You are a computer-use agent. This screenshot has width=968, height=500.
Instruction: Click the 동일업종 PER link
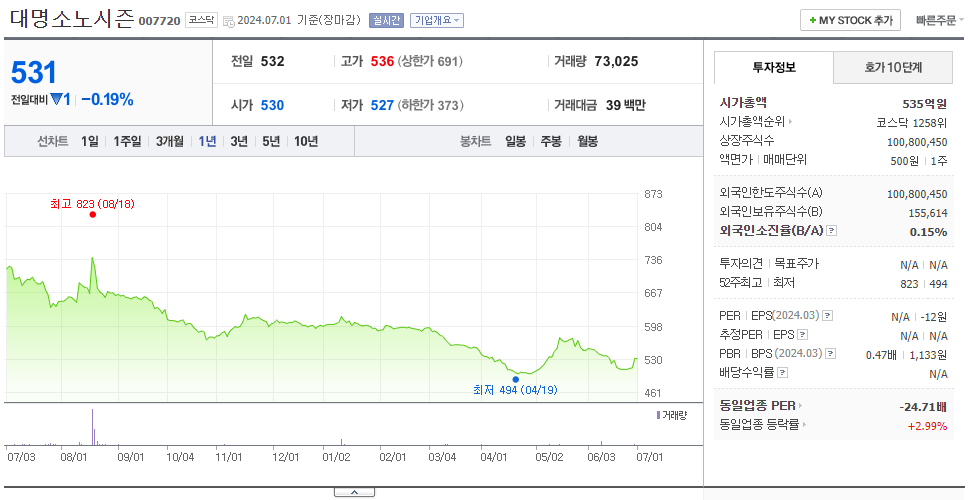click(x=757, y=406)
